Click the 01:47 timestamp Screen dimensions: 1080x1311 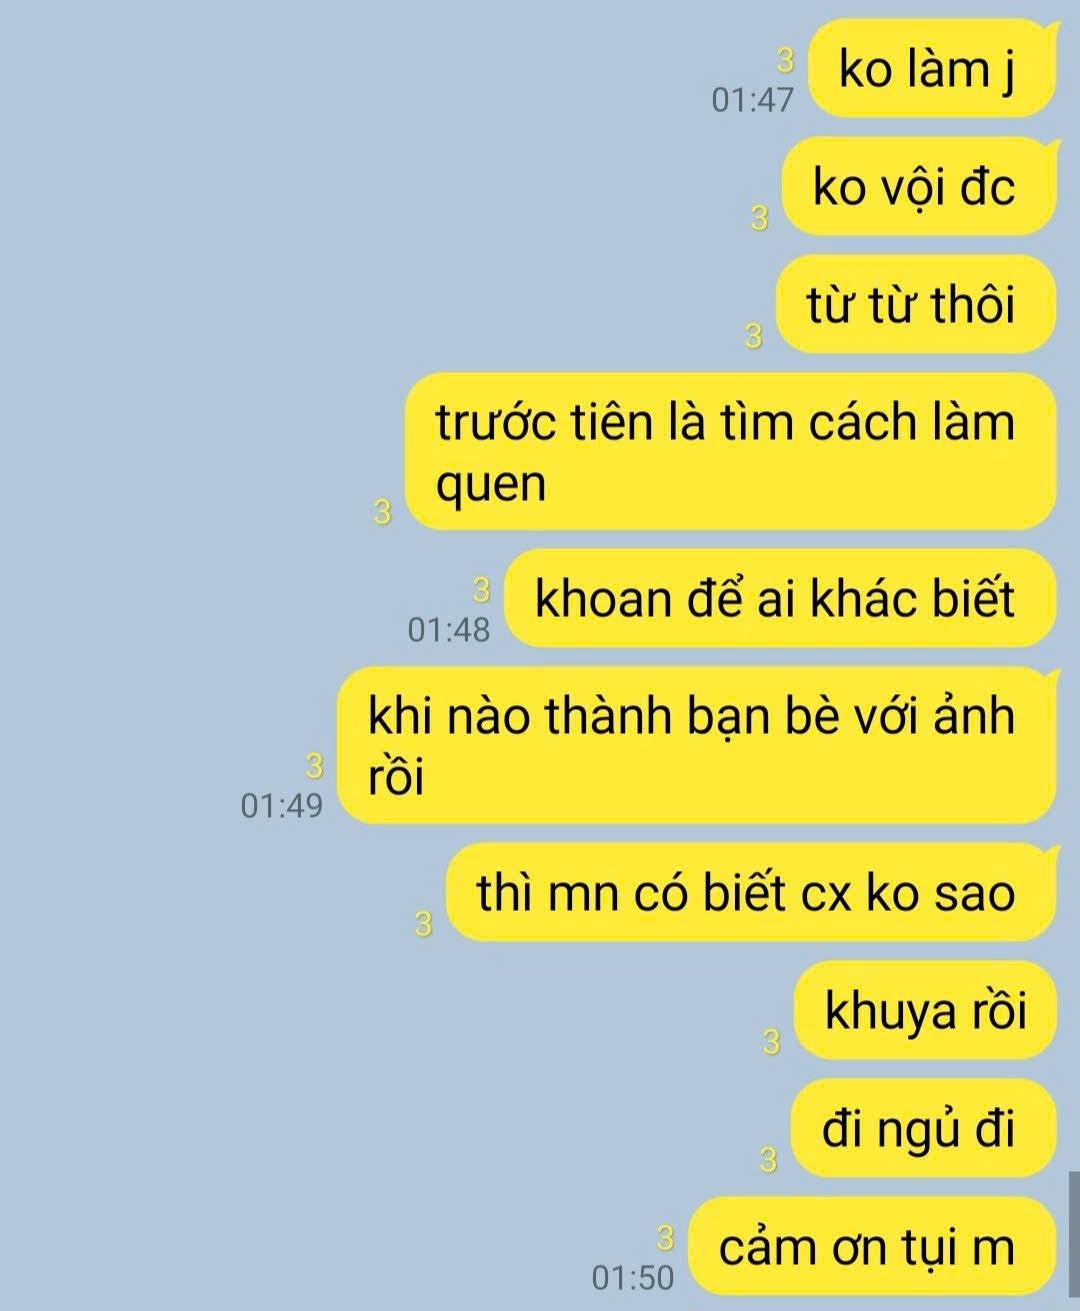coord(752,100)
